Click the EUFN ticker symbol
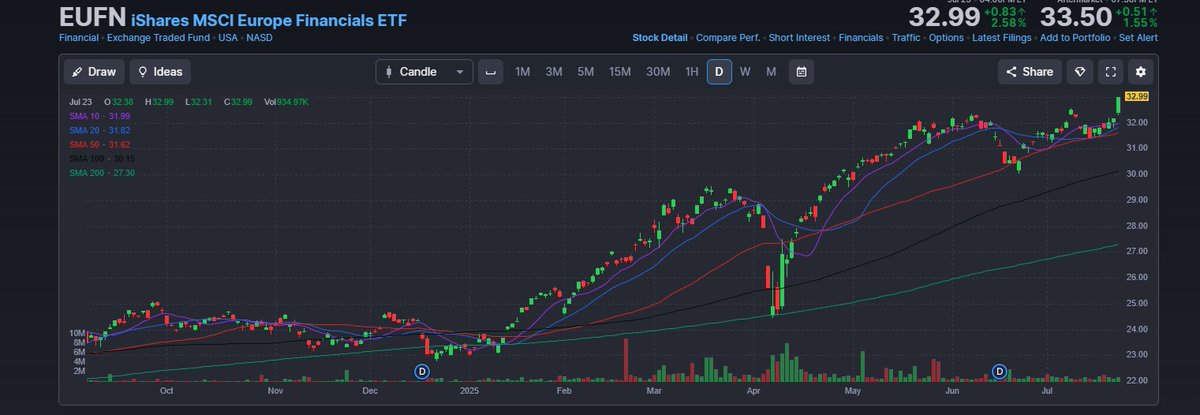The width and height of the screenshot is (1200, 415). [92, 17]
